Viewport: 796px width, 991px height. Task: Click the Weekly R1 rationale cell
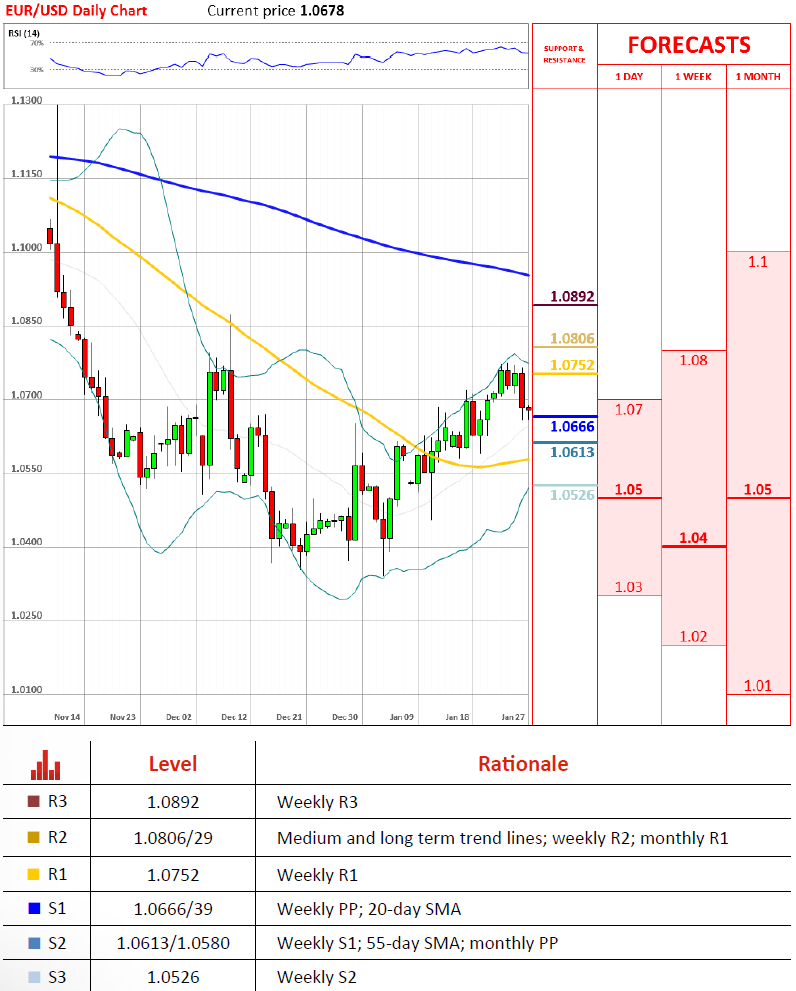point(317,875)
